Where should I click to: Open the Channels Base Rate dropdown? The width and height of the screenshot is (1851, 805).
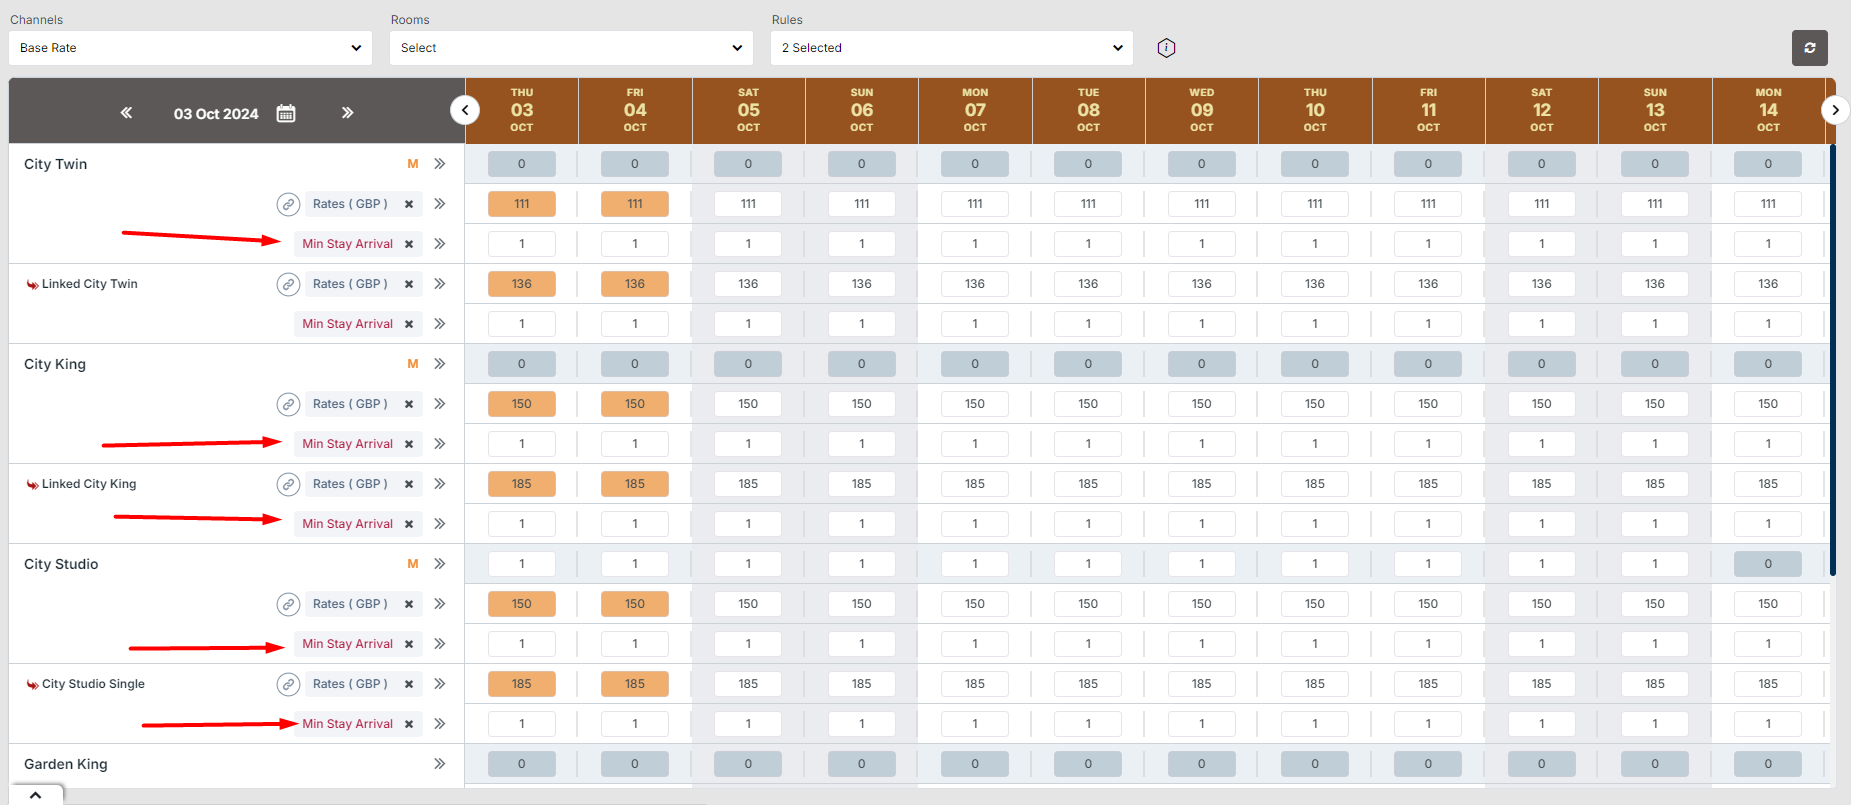(190, 48)
